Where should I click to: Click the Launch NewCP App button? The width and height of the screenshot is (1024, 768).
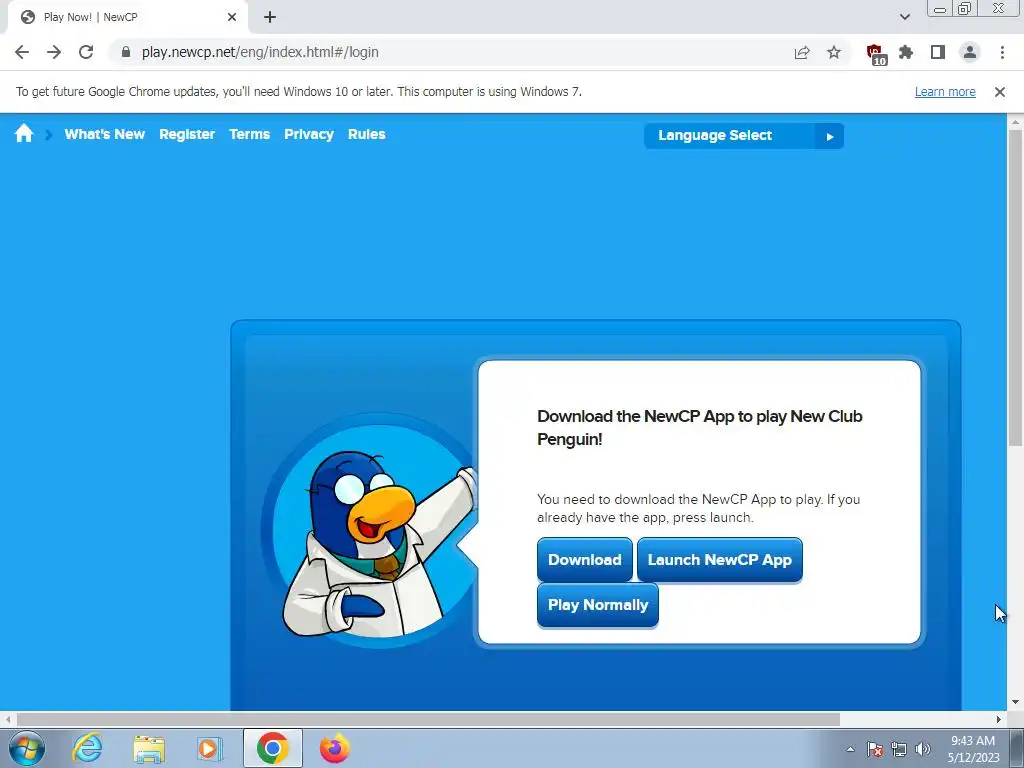720,560
